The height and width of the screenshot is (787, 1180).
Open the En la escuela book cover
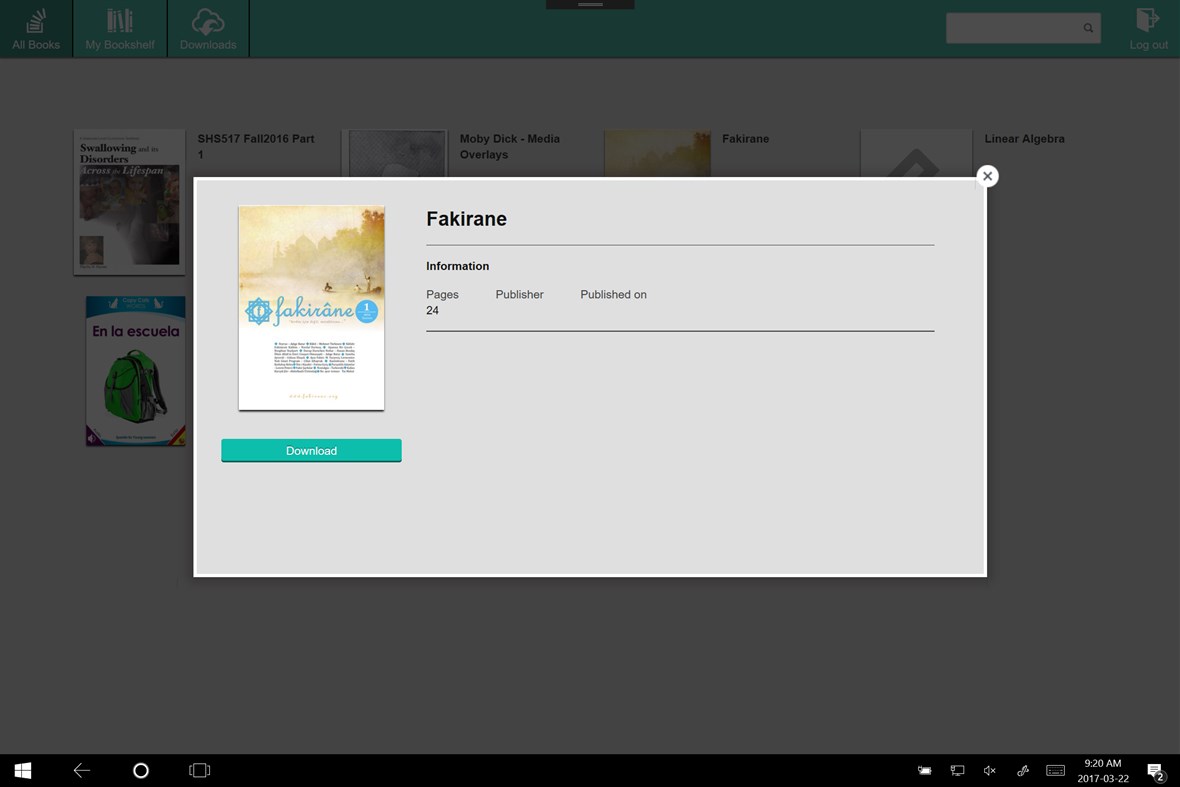(135, 371)
